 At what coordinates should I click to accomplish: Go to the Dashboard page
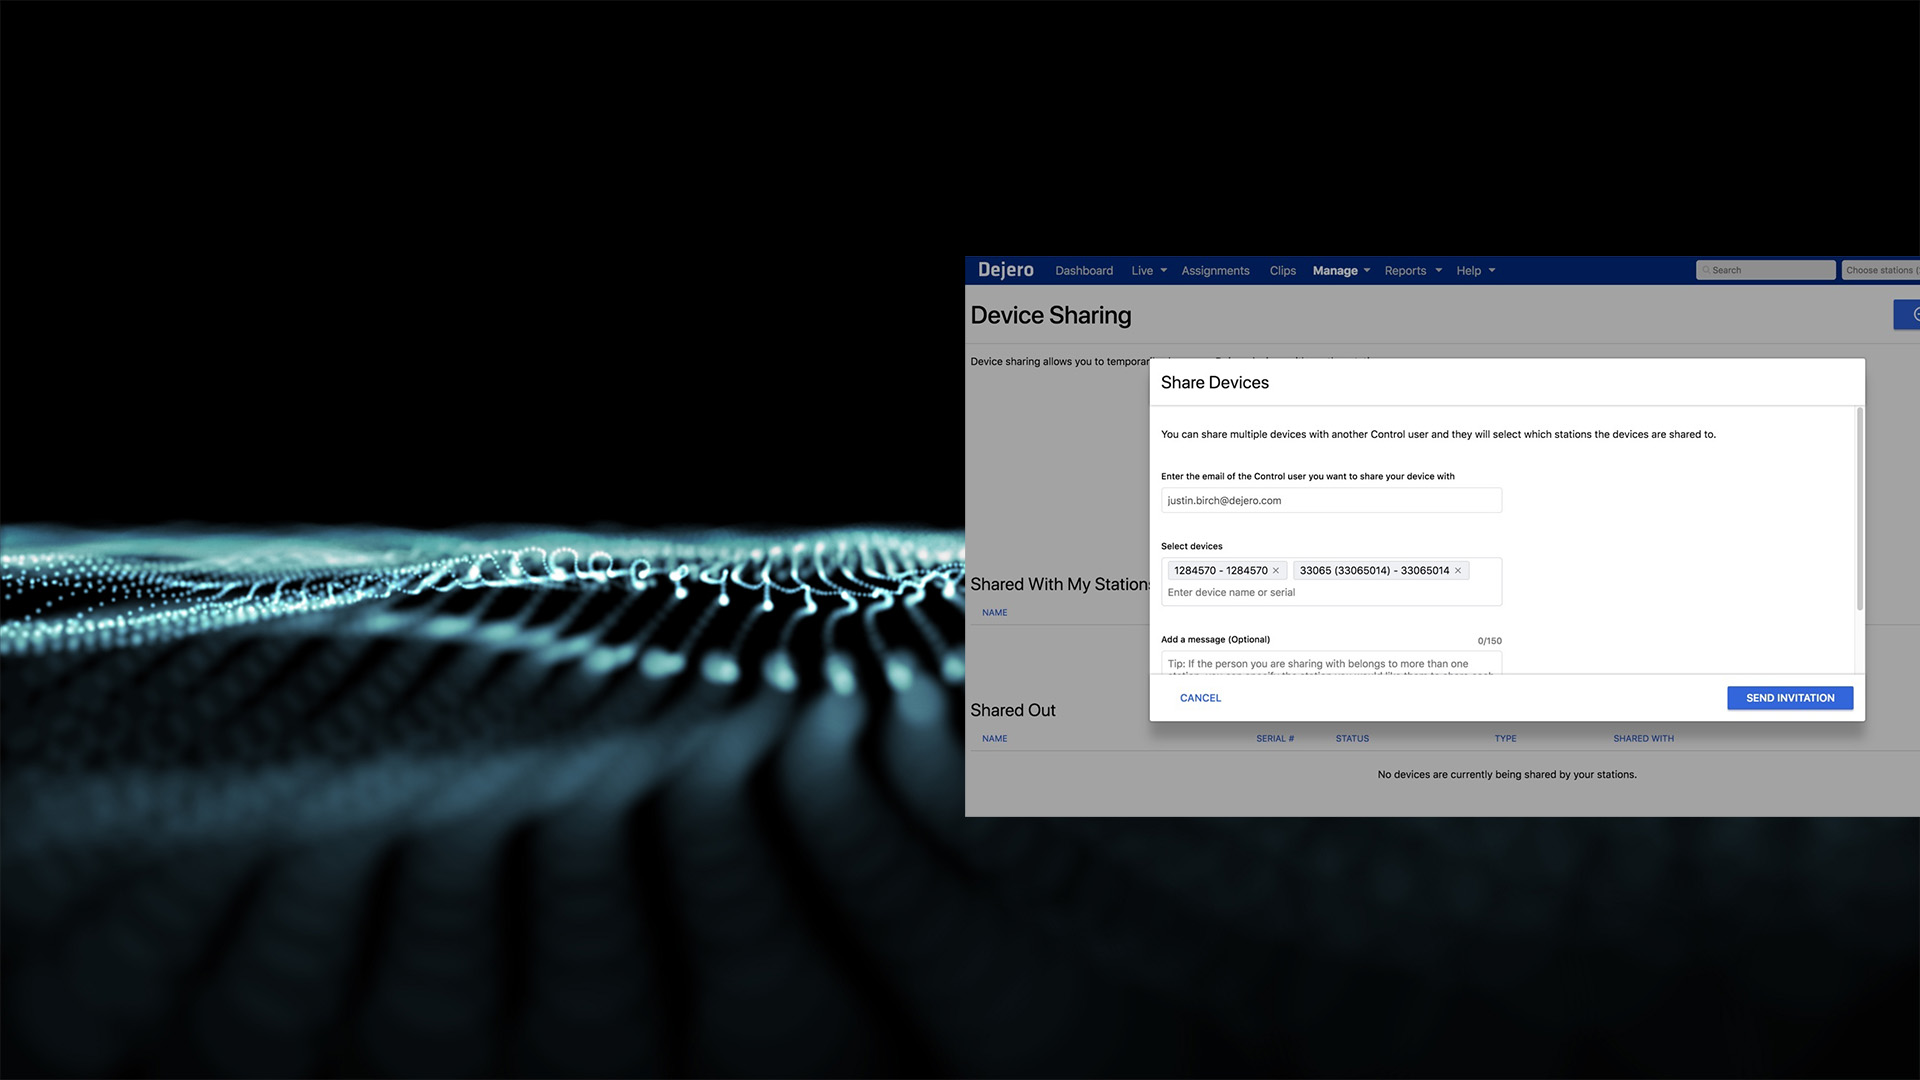(1084, 271)
